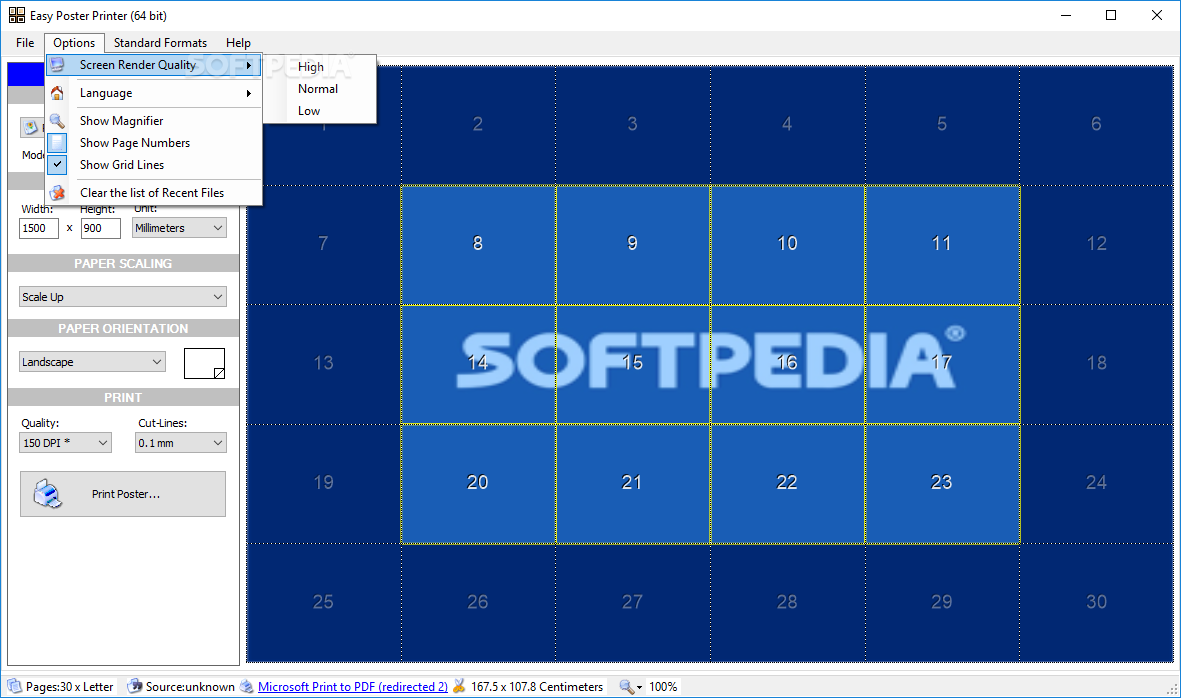
Task: Select poster page 15 in preview
Action: tap(633, 364)
